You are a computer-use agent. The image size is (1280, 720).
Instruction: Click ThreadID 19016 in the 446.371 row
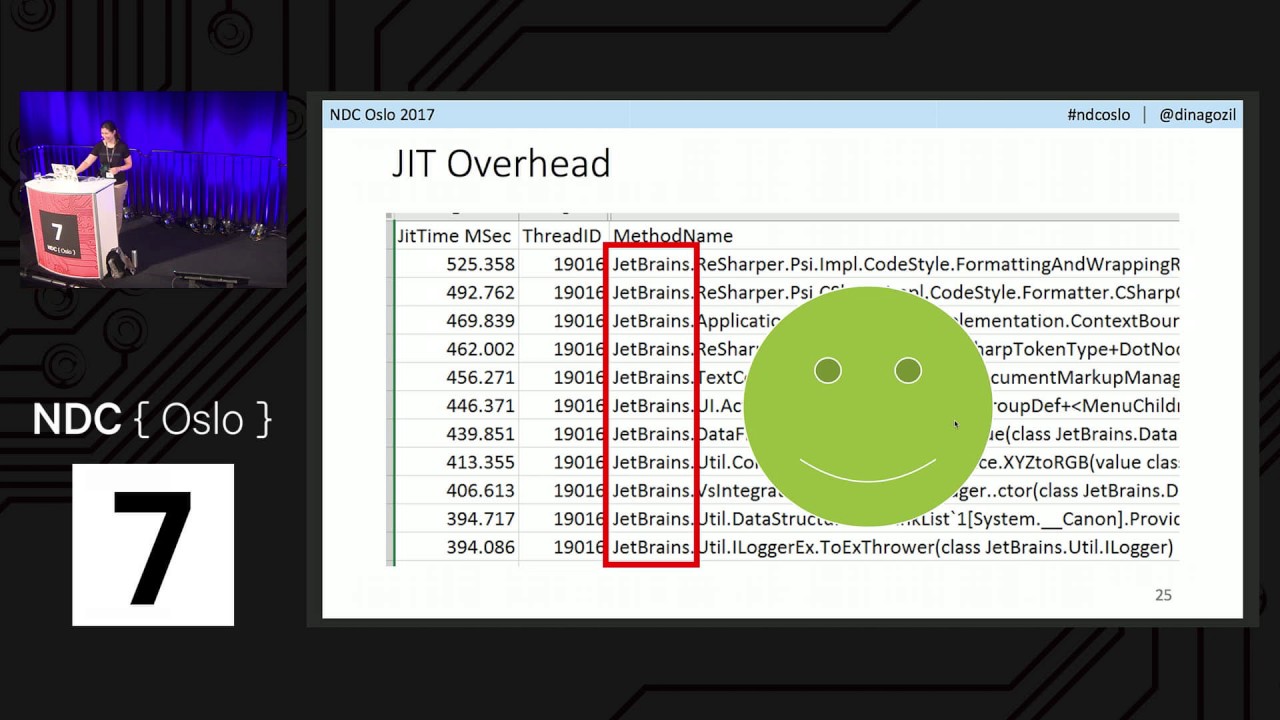[579, 406]
